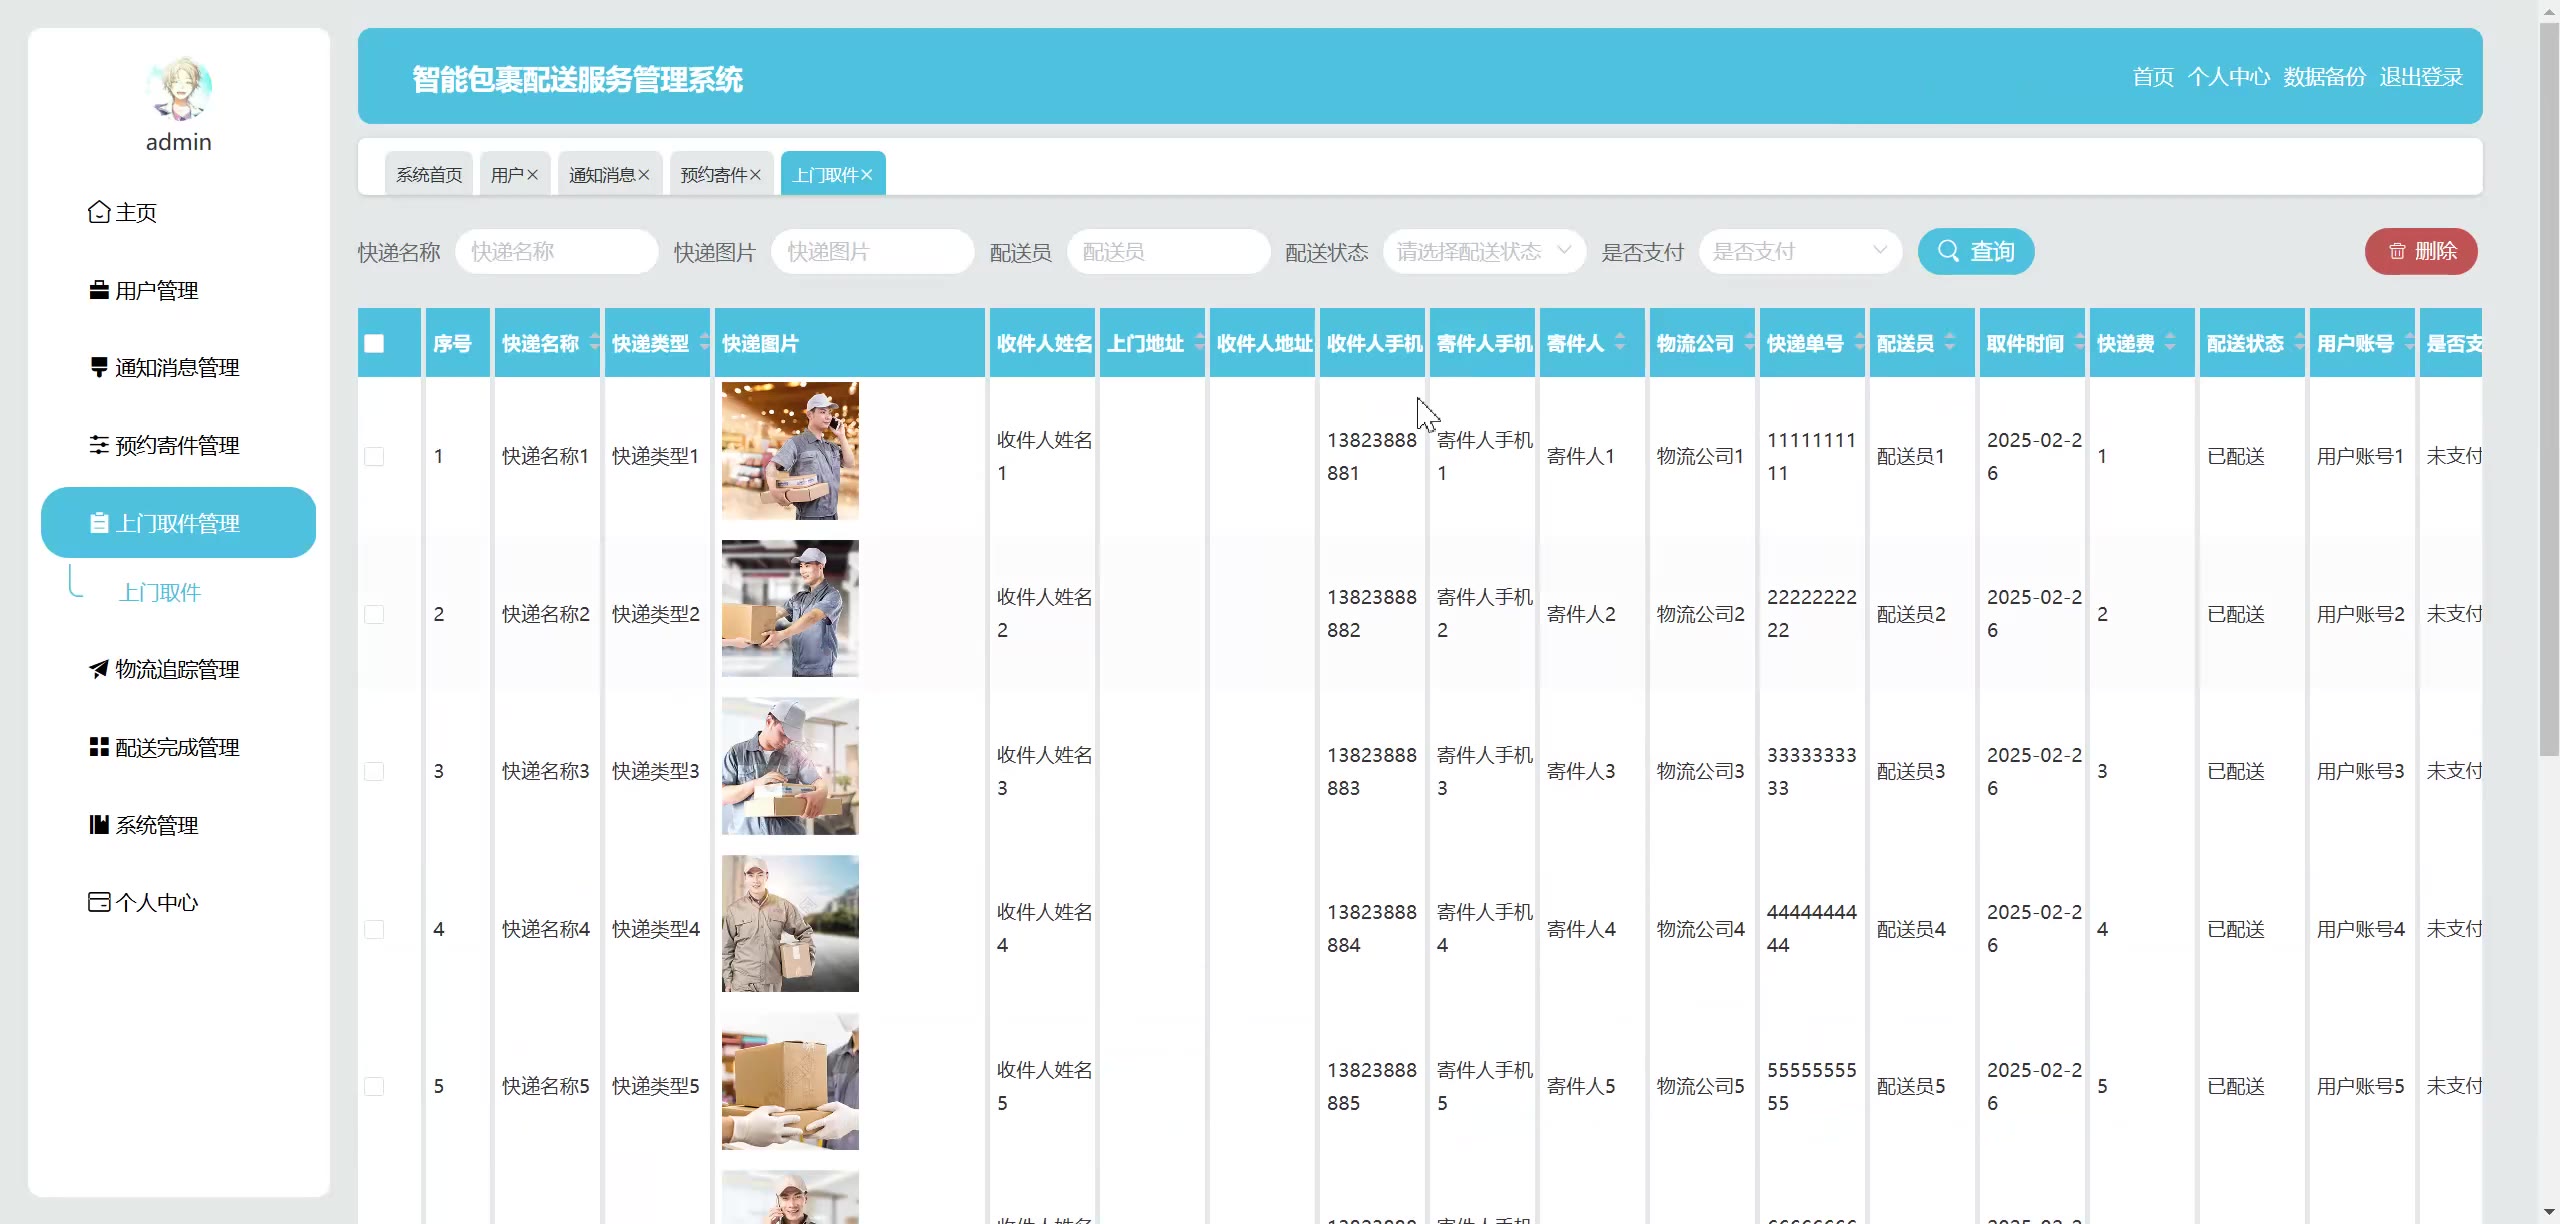Click the paper plane icon for 物流追踪管理
2560x1224 pixels.
[x=99, y=669]
